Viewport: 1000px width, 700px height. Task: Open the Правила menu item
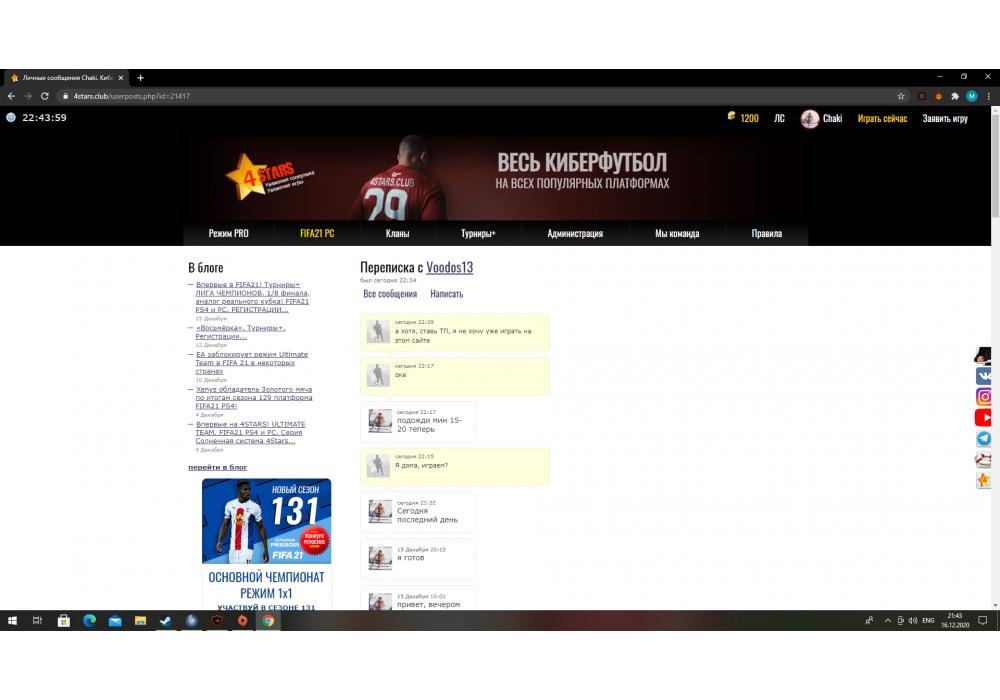pos(767,233)
